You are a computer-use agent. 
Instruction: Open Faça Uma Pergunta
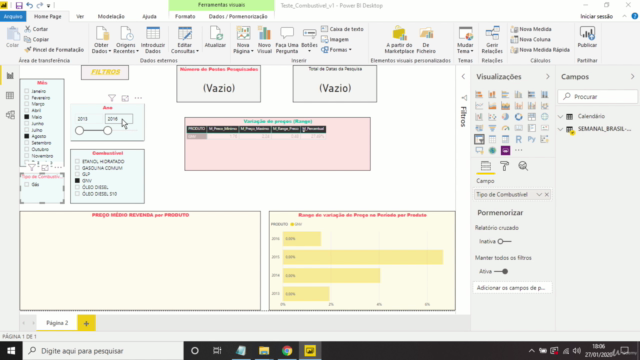pos(287,40)
